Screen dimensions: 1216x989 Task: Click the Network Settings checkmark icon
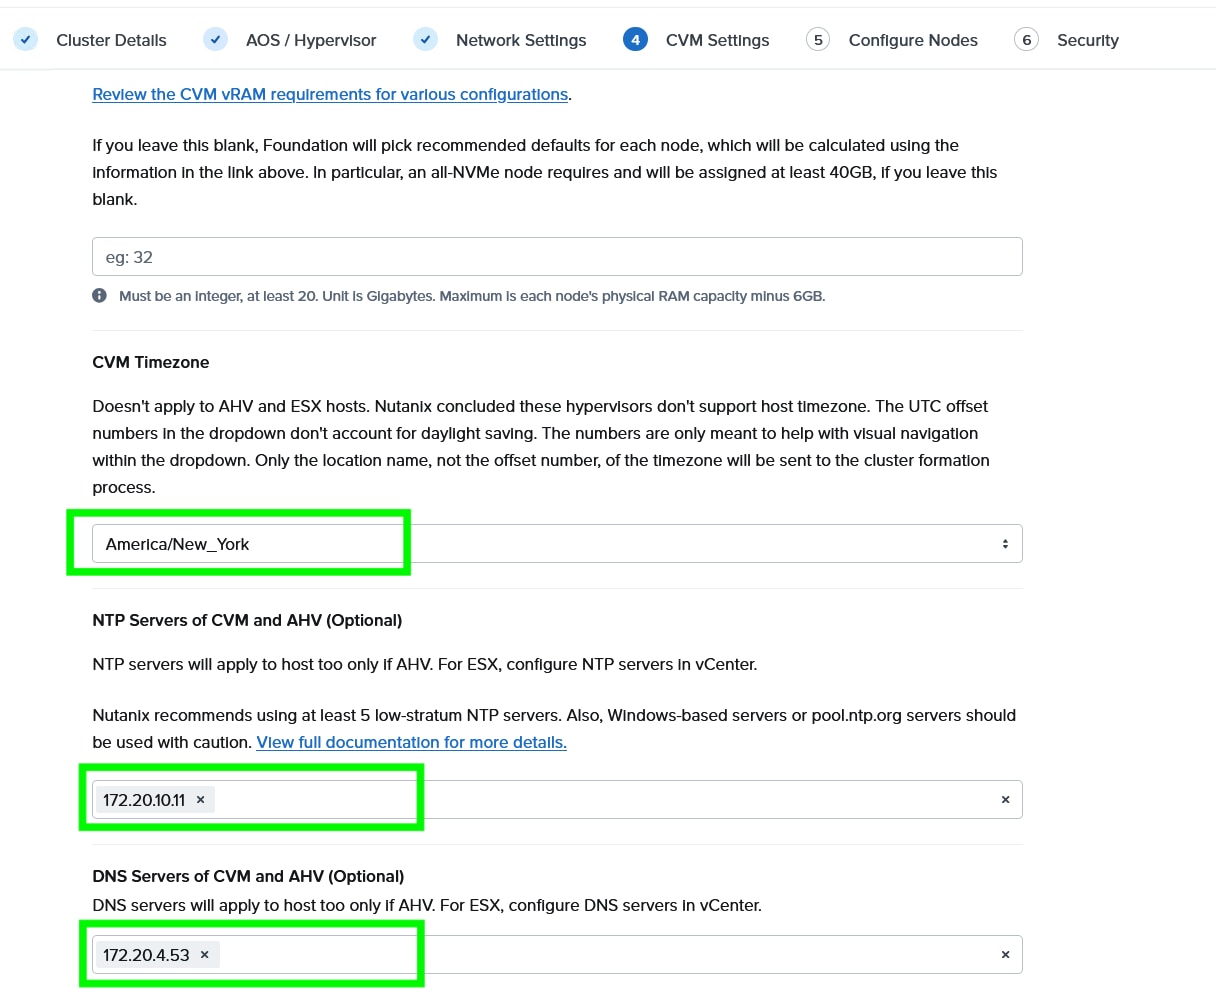[x=425, y=40]
